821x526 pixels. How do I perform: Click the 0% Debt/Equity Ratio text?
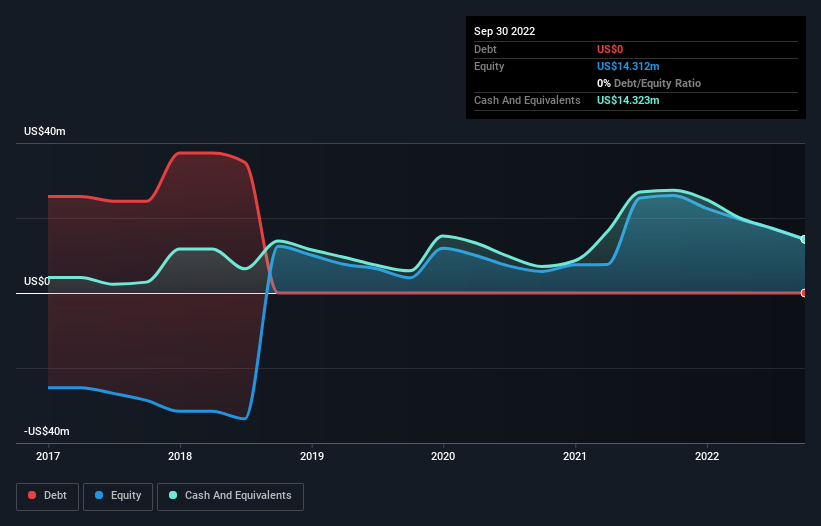coord(649,83)
